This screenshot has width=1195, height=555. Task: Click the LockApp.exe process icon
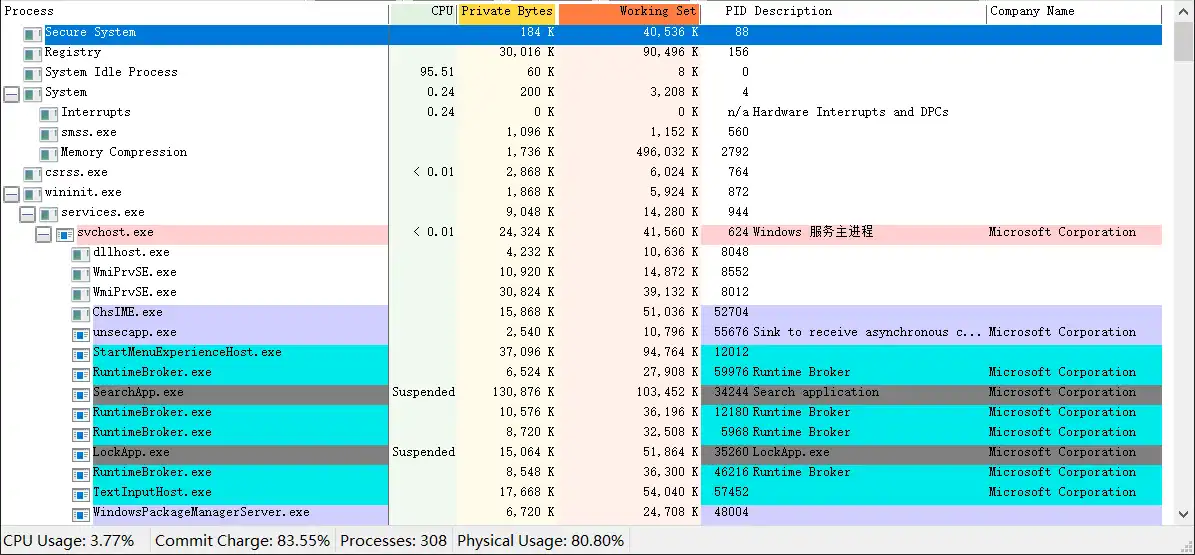pos(80,453)
